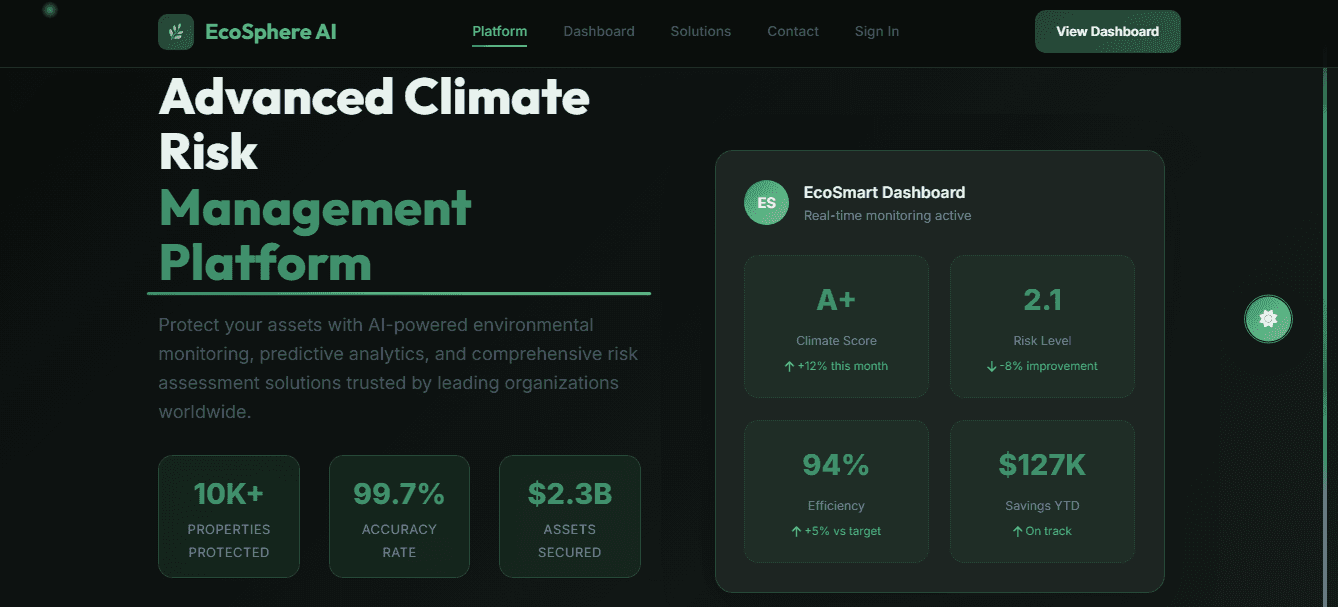Click the 2.1 Risk Level card

click(1042, 326)
